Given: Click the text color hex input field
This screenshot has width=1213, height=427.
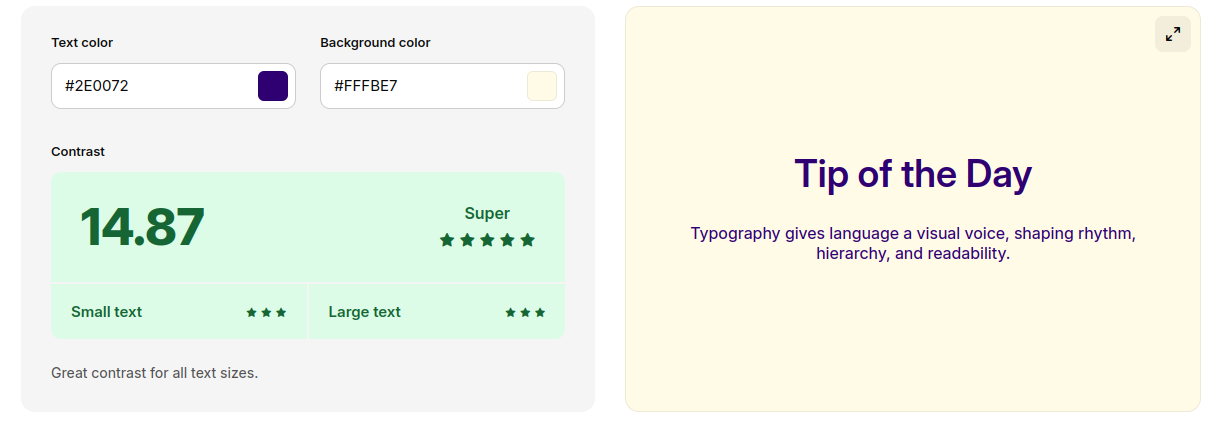Looking at the screenshot, I should pyautogui.click(x=150, y=86).
